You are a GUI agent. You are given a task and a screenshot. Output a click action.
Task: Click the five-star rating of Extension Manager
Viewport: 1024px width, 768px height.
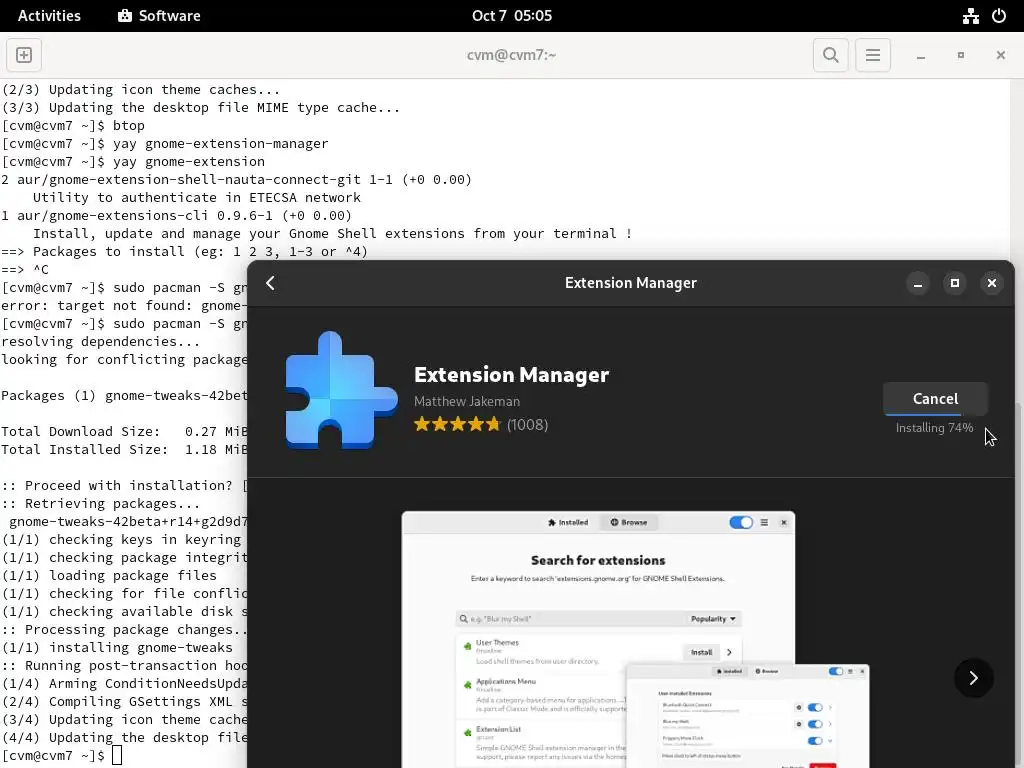[x=456, y=424]
